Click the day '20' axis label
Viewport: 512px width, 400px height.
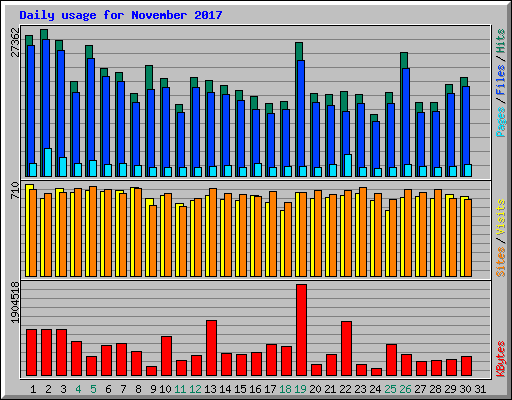[315, 389]
